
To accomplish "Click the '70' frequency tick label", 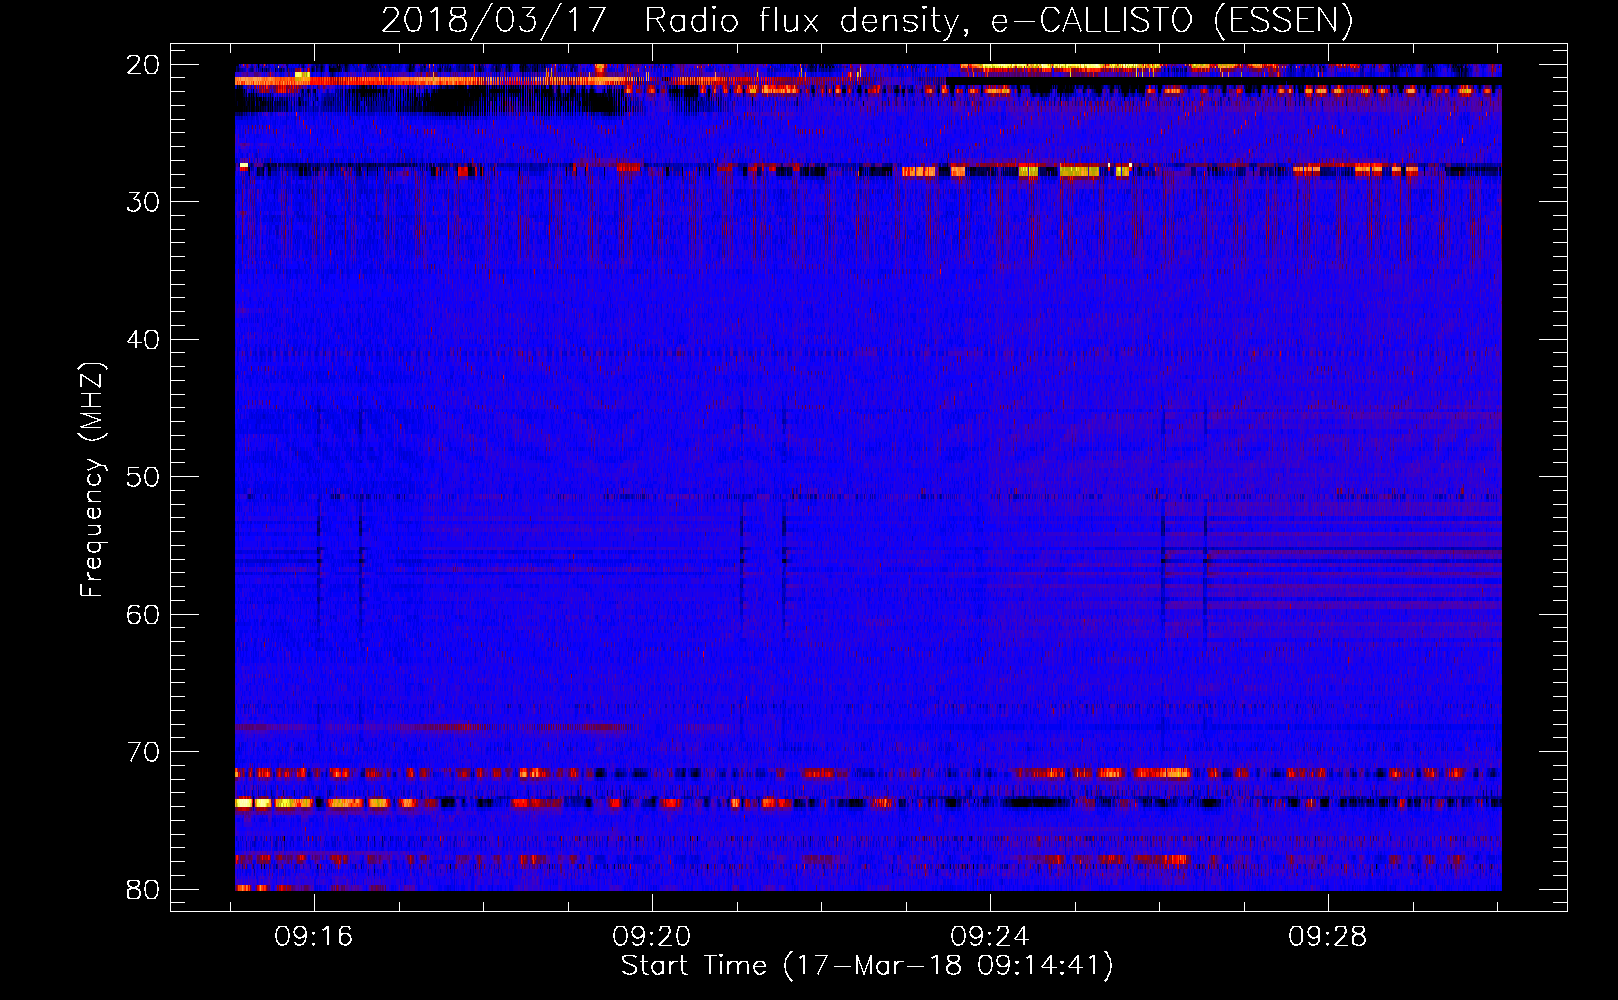I will [x=143, y=752].
